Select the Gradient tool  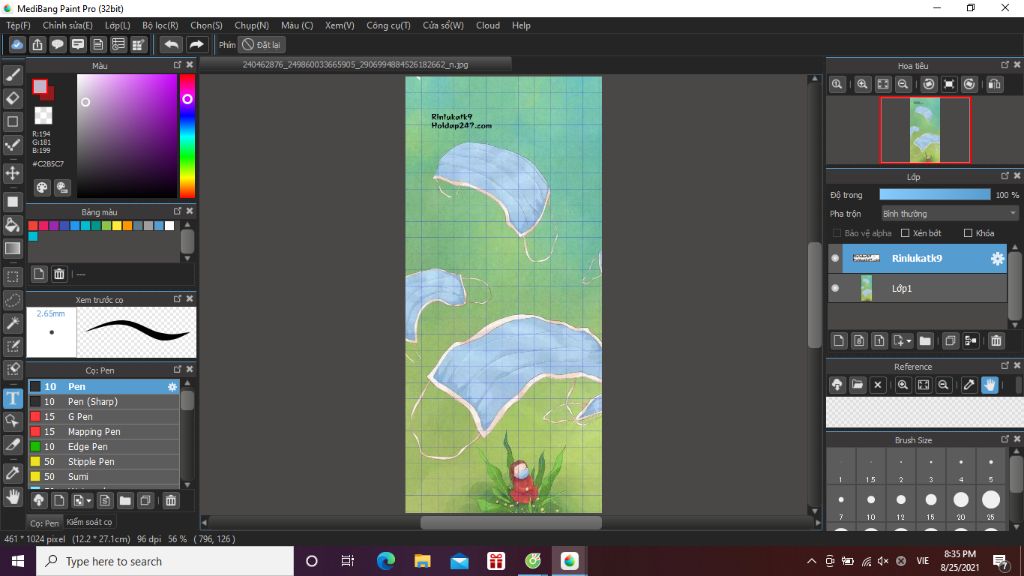pyautogui.click(x=12, y=248)
